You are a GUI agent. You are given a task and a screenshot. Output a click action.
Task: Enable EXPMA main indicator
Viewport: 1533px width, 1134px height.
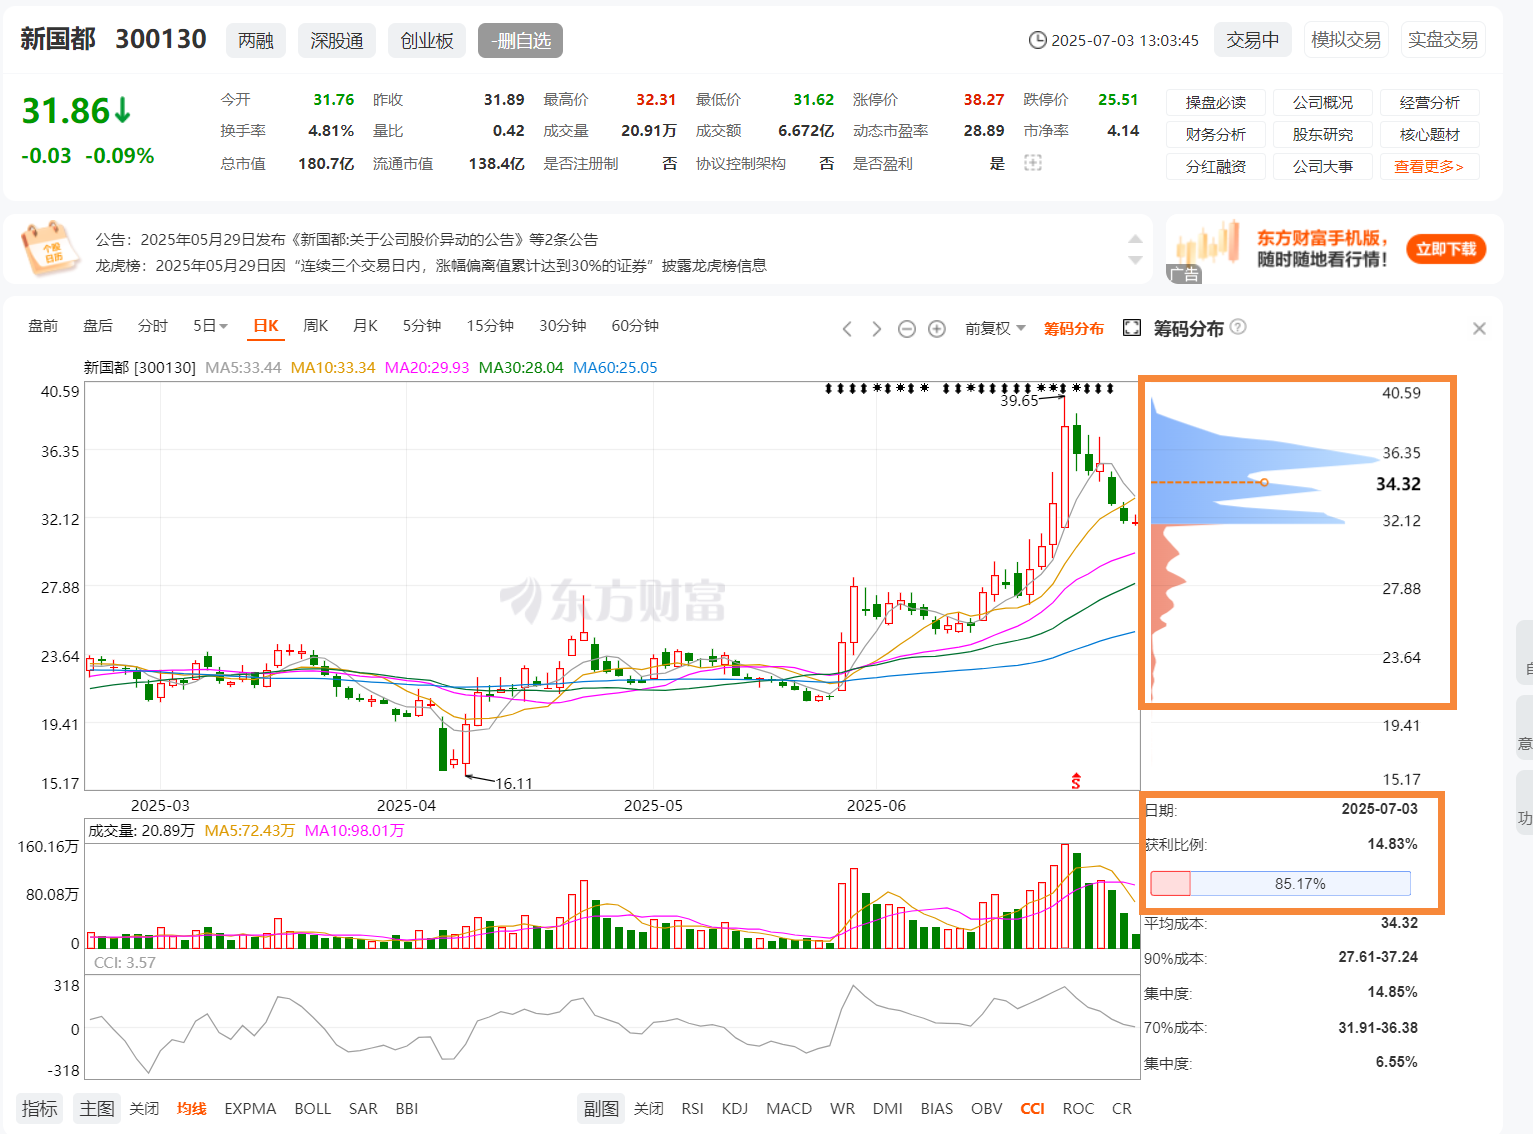250,1108
